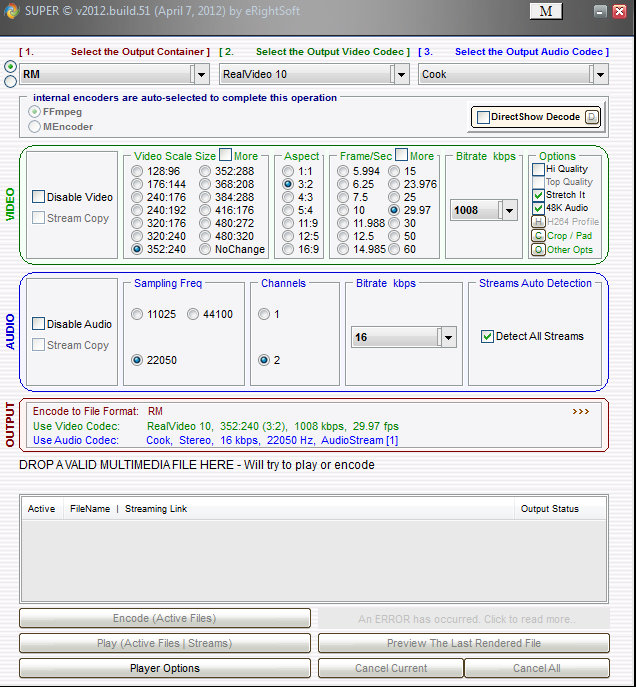Check Disable Audio

click(38, 324)
